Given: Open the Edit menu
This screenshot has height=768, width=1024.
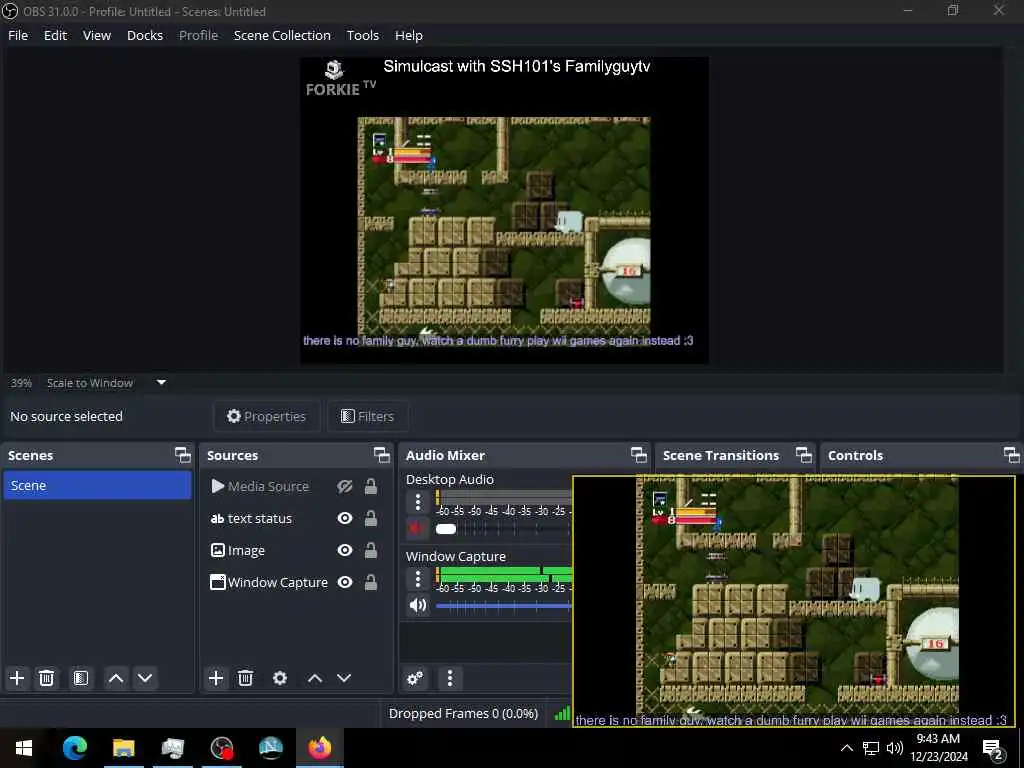Looking at the screenshot, I should [56, 35].
